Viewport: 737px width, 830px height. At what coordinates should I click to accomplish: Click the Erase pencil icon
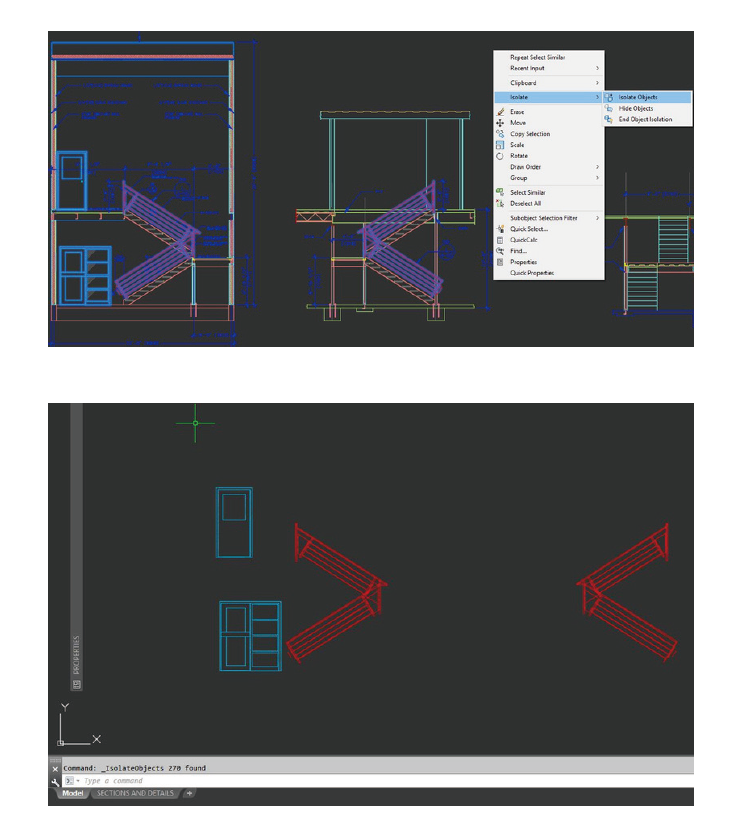(500, 112)
